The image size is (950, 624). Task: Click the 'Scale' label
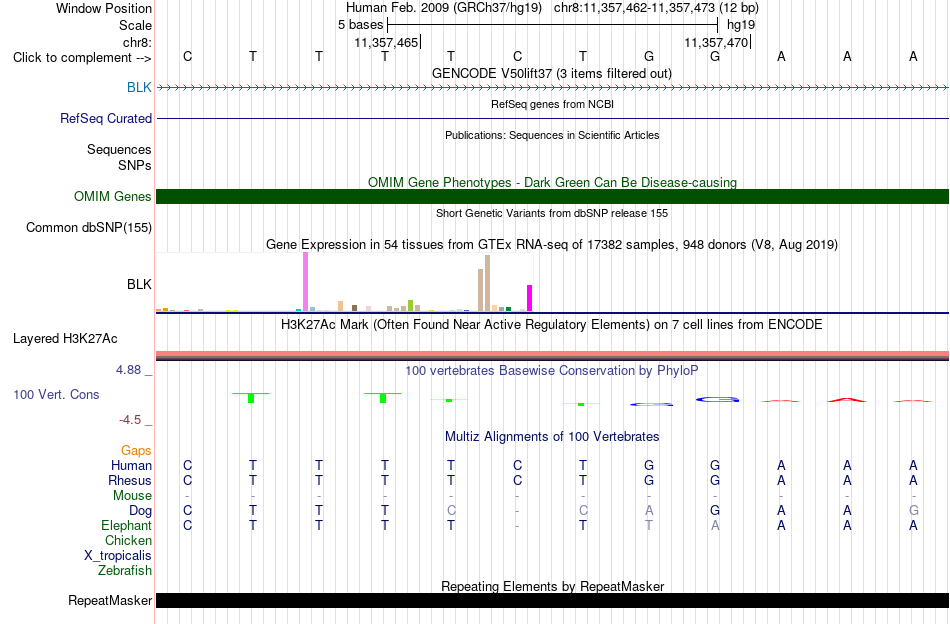135,25
